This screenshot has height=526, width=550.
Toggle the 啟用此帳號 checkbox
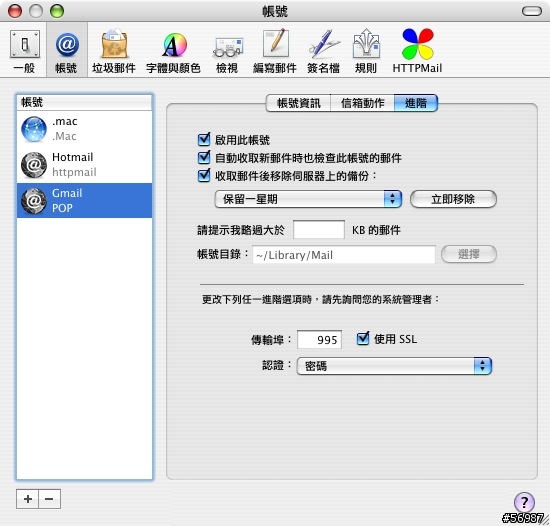coord(204,140)
